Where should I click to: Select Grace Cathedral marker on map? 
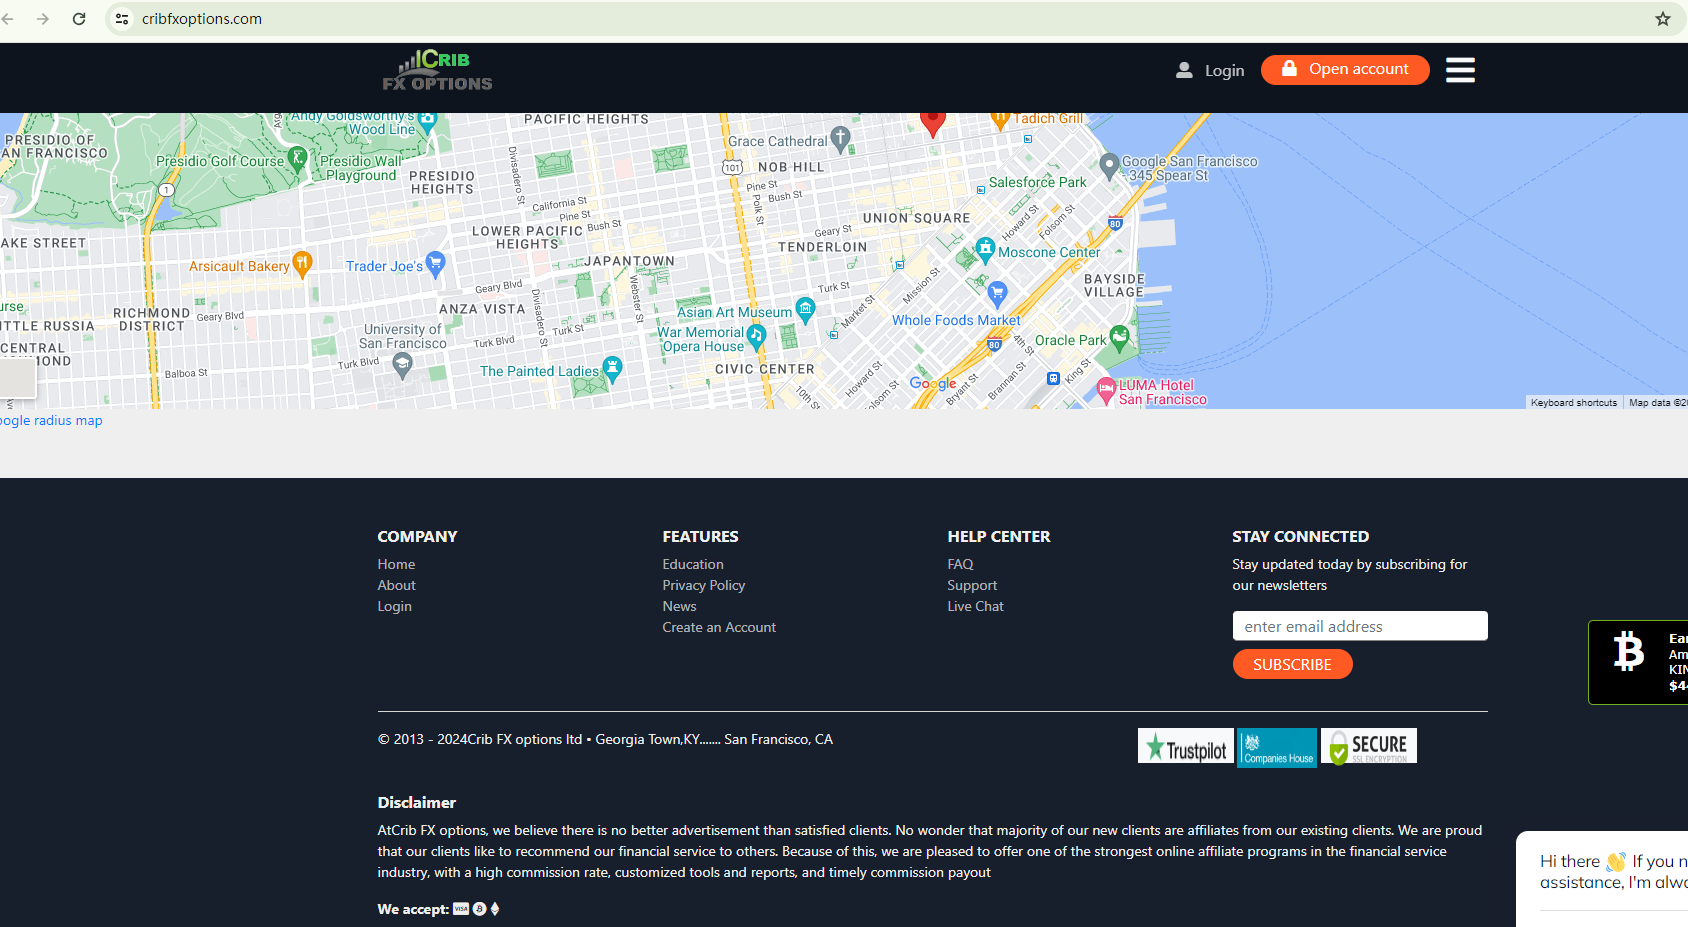click(841, 138)
